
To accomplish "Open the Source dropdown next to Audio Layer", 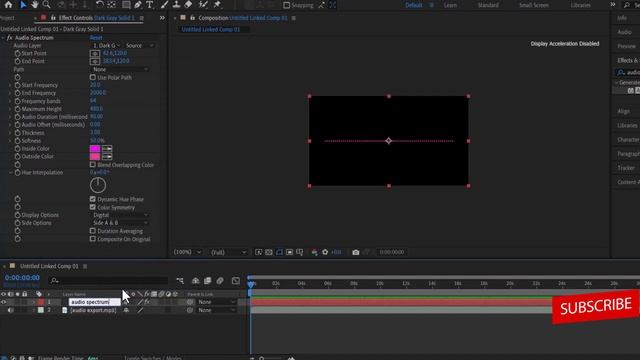I will coord(139,46).
